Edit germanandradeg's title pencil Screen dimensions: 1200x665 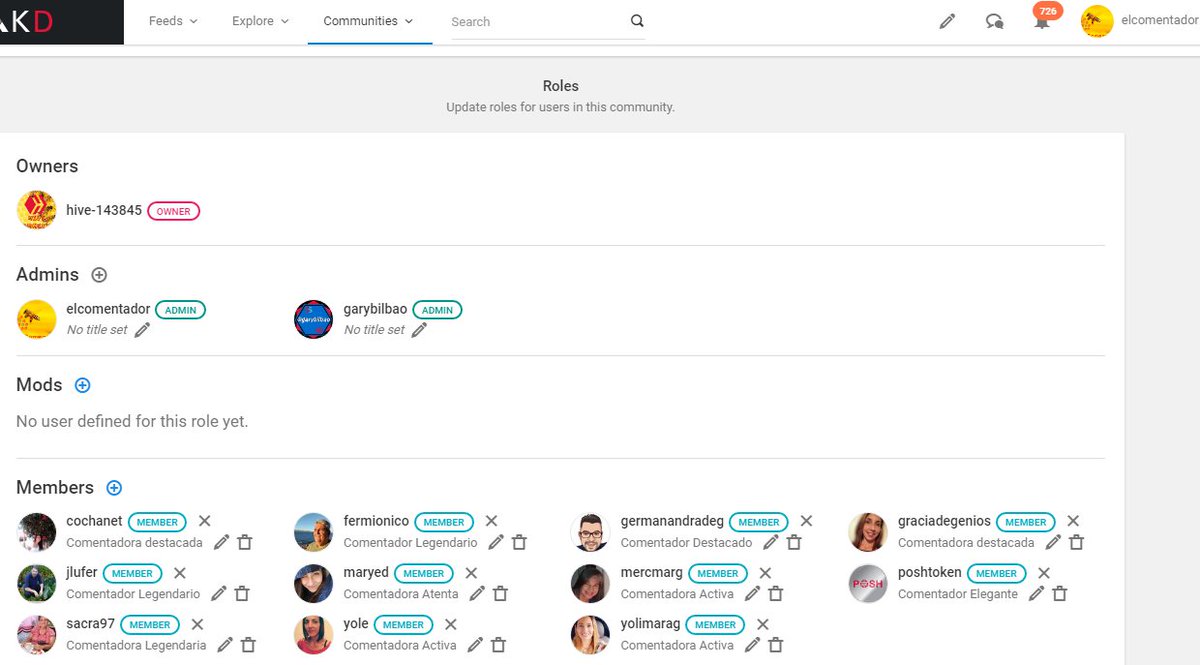(x=771, y=542)
